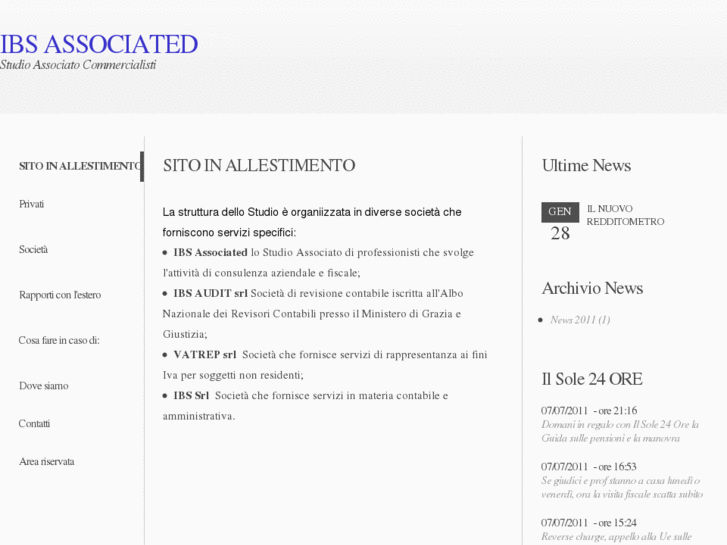727x545 pixels.
Task: Click Studio Associato Commercialisti subtitle
Action: (78, 64)
